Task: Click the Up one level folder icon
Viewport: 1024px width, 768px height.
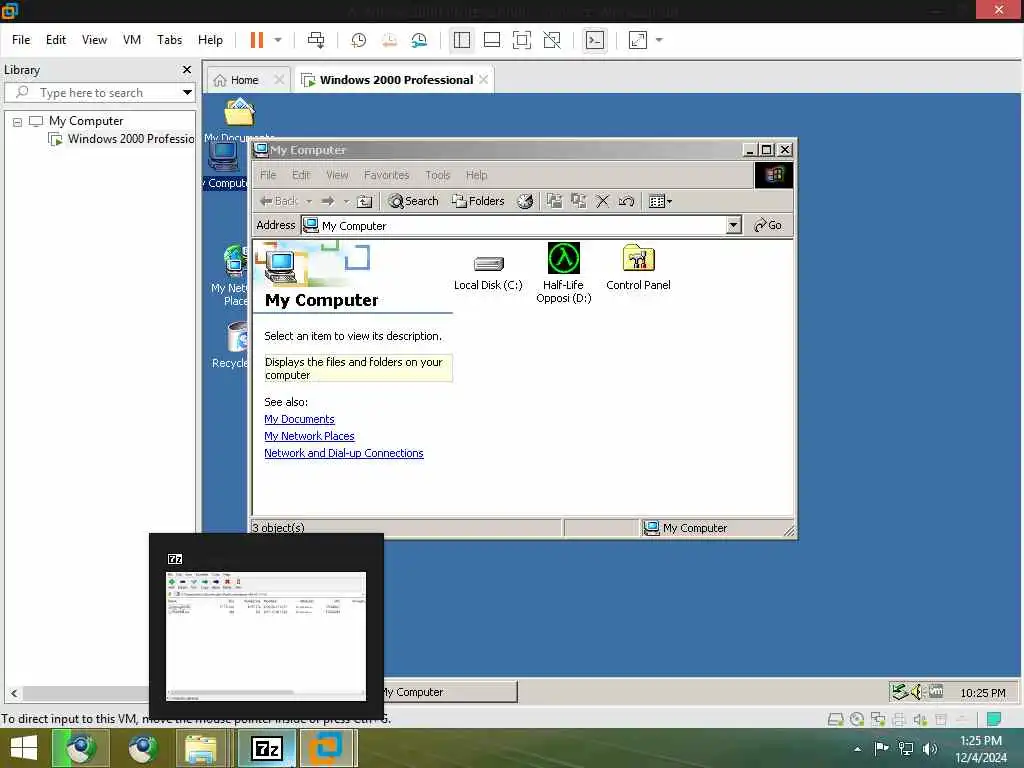Action: [x=365, y=201]
